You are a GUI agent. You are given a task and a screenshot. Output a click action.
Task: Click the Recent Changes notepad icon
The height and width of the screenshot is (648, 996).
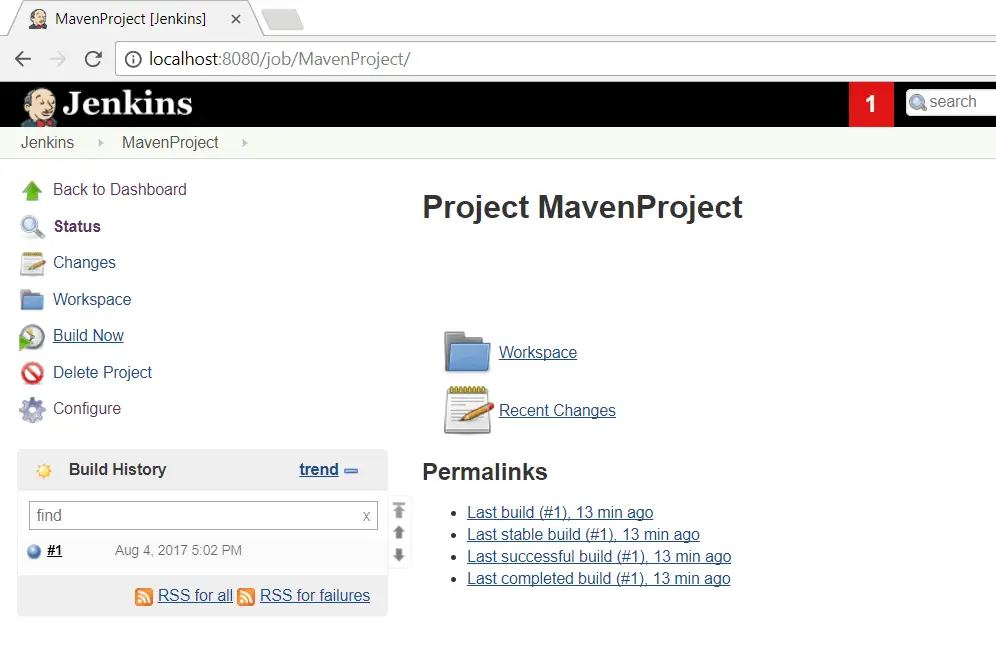click(x=468, y=410)
